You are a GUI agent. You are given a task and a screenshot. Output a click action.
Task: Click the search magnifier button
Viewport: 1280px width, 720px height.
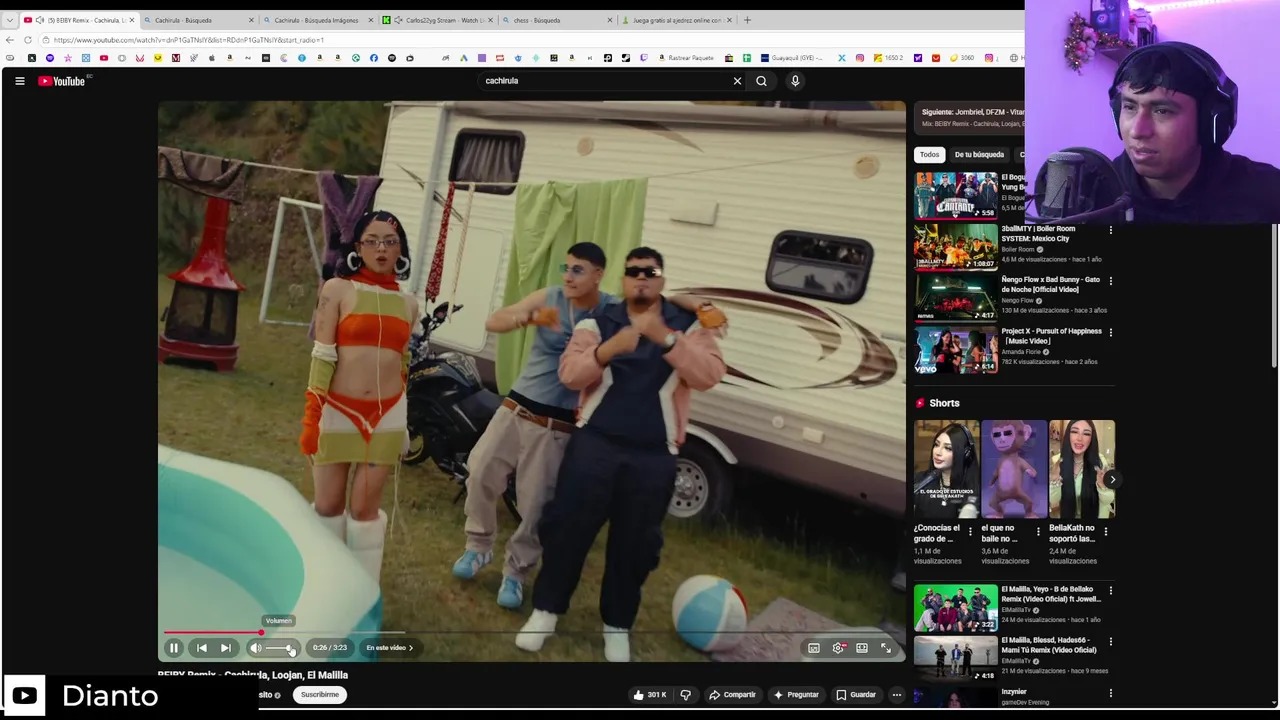coord(761,81)
